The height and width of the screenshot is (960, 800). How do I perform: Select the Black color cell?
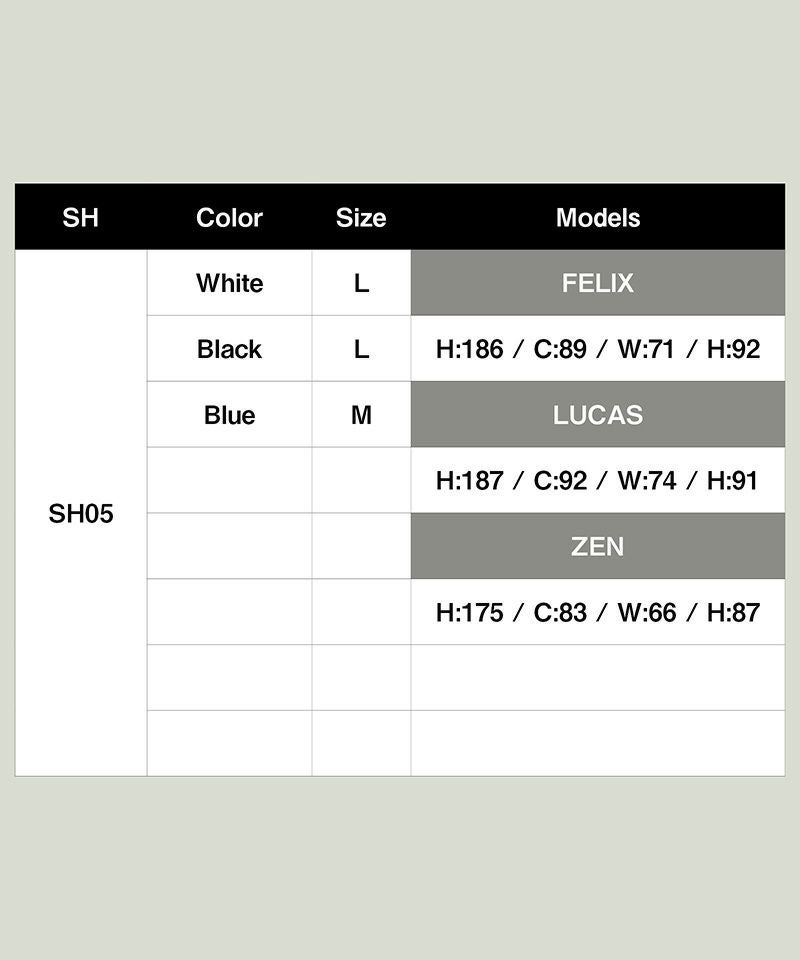tap(229, 349)
